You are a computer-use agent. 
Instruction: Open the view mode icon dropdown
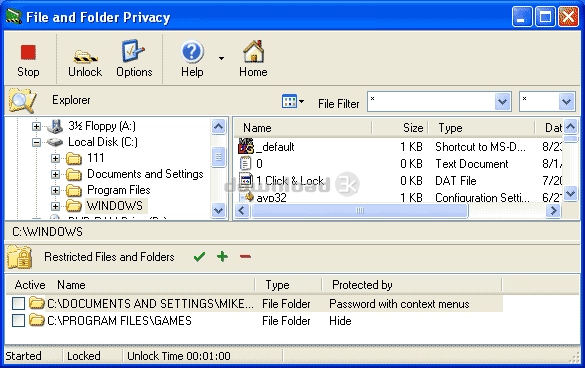pyautogui.click(x=293, y=101)
